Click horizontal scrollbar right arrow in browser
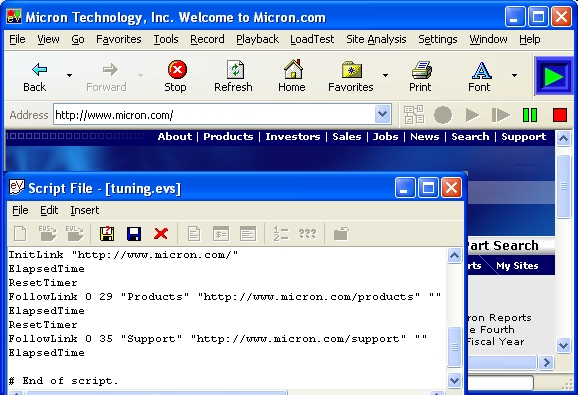The height and width of the screenshot is (395, 578). click(546, 363)
